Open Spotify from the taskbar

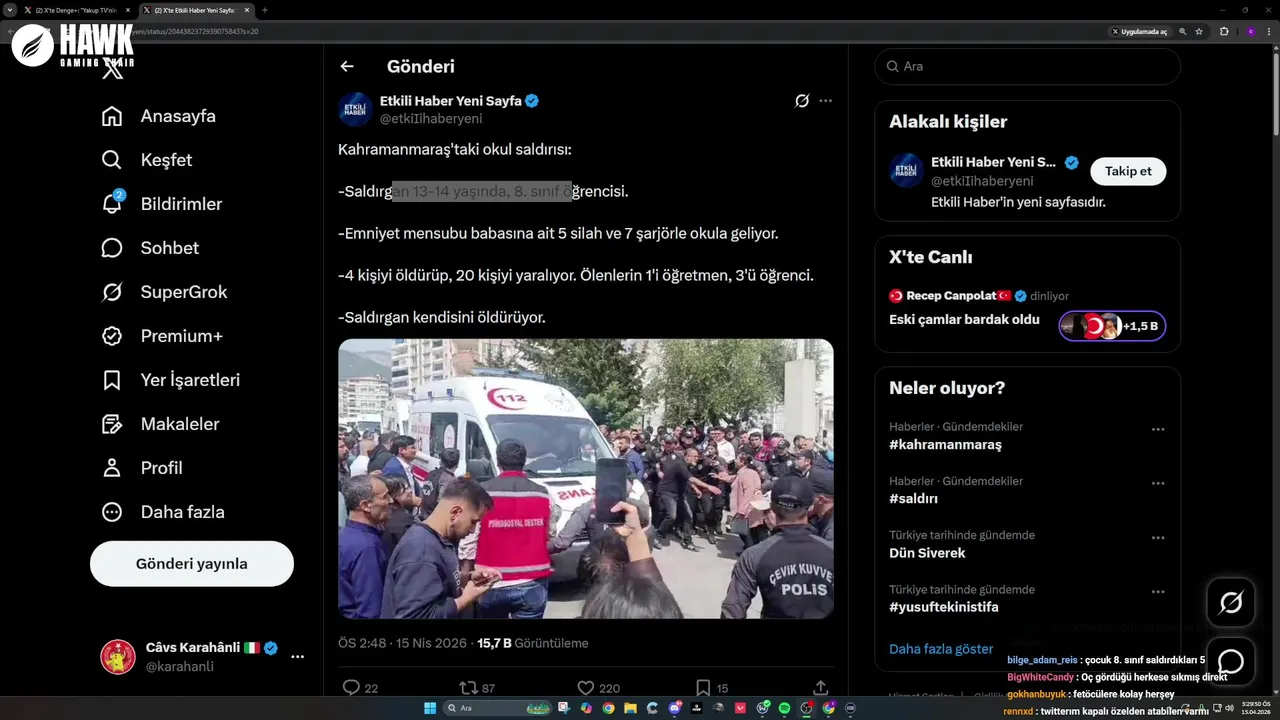[x=784, y=708]
